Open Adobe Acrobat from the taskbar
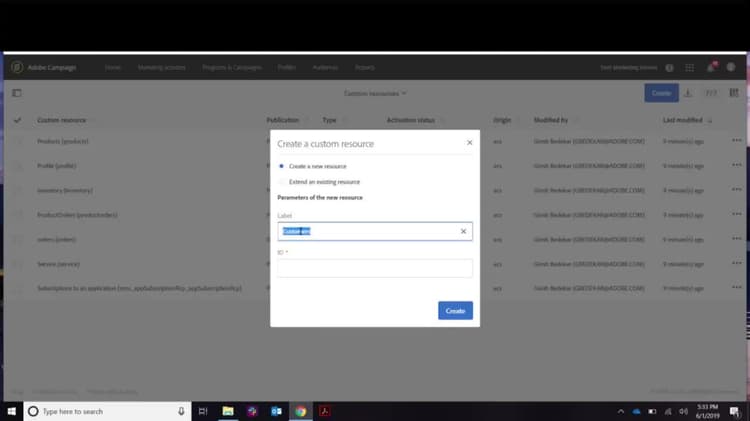Image resolution: width=750 pixels, height=421 pixels. [325, 411]
